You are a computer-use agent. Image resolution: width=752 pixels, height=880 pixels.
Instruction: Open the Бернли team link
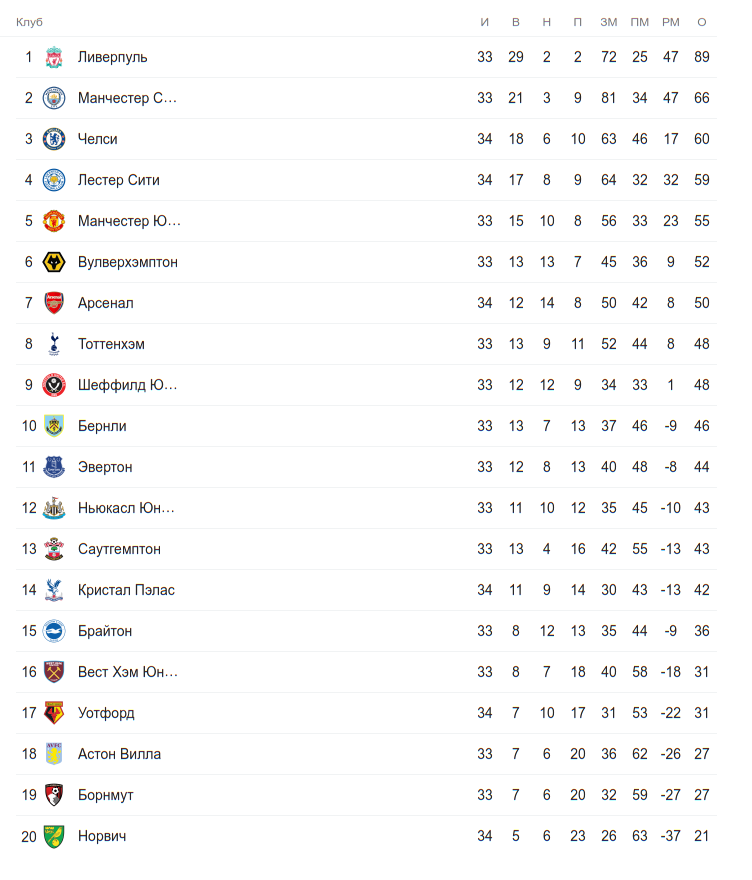click(102, 426)
